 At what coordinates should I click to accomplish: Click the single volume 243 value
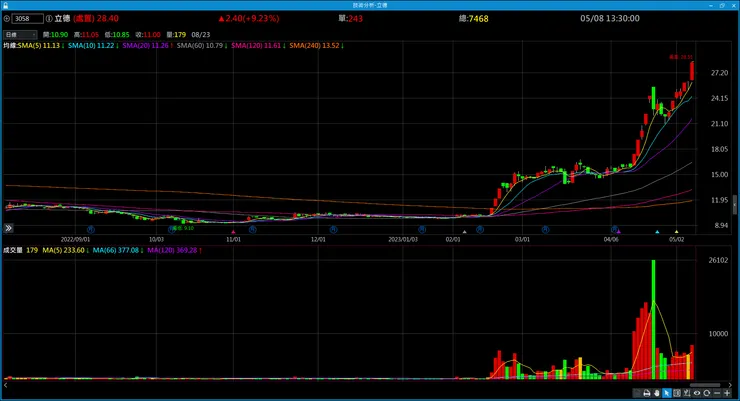pos(355,18)
